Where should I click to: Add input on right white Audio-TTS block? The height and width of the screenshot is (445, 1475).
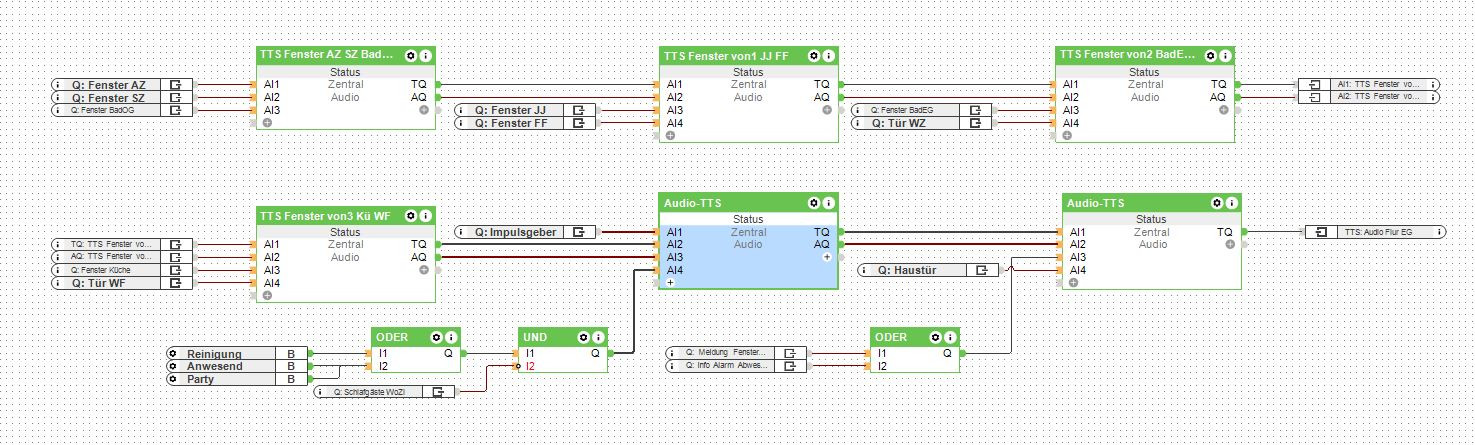pyautogui.click(x=1073, y=283)
